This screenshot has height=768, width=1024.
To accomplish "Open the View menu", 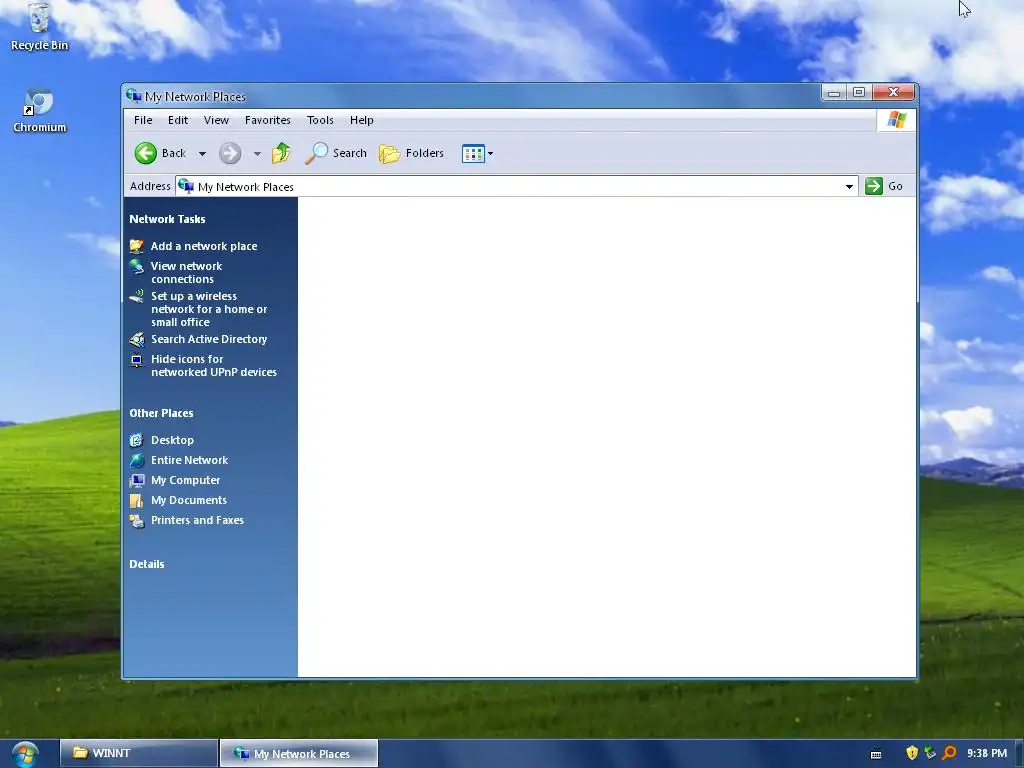I will point(216,120).
